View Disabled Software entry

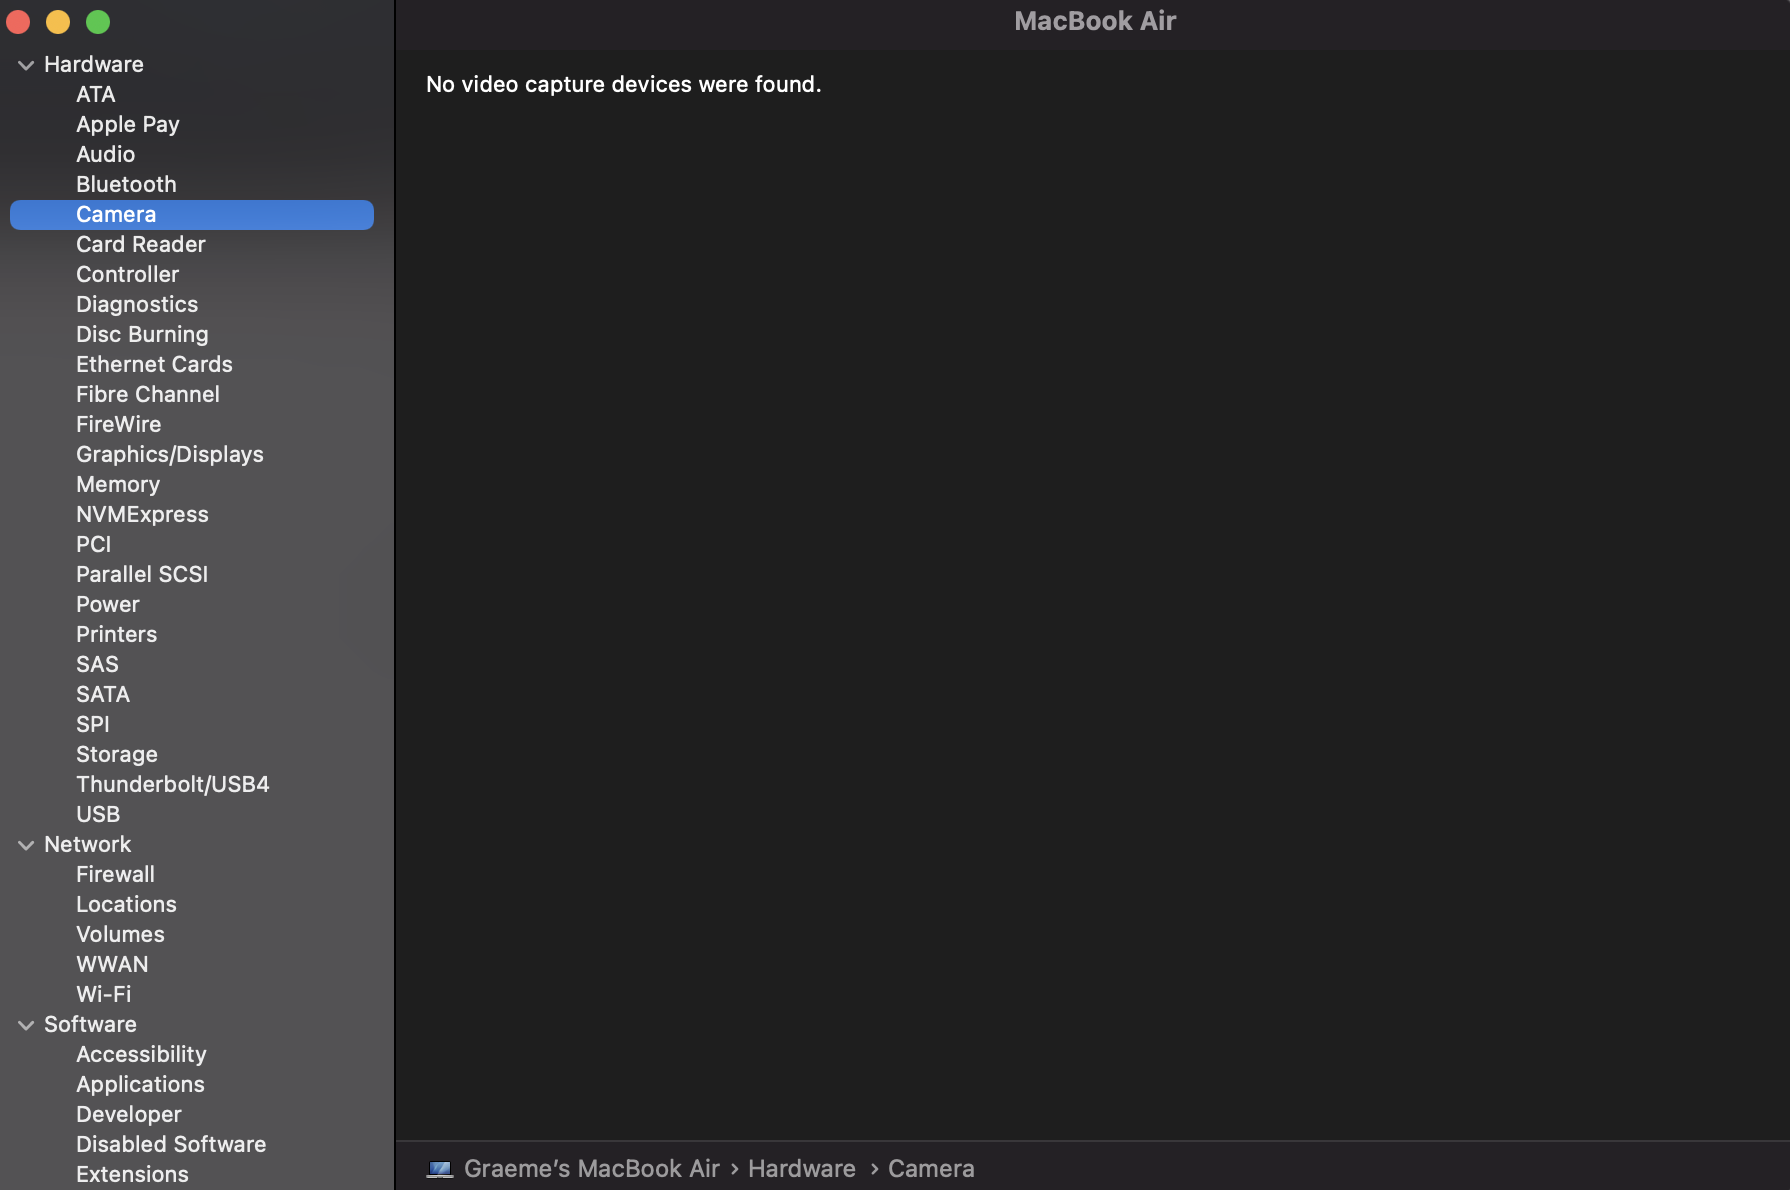pos(171,1144)
